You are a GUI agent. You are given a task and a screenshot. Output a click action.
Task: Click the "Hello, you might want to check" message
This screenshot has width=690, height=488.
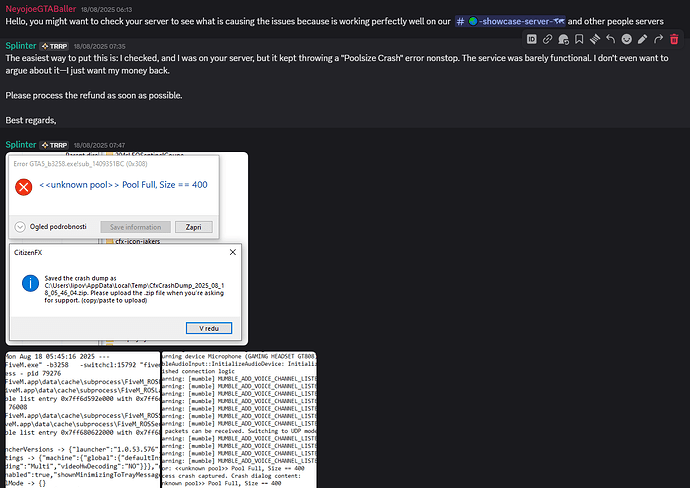[x=334, y=21]
